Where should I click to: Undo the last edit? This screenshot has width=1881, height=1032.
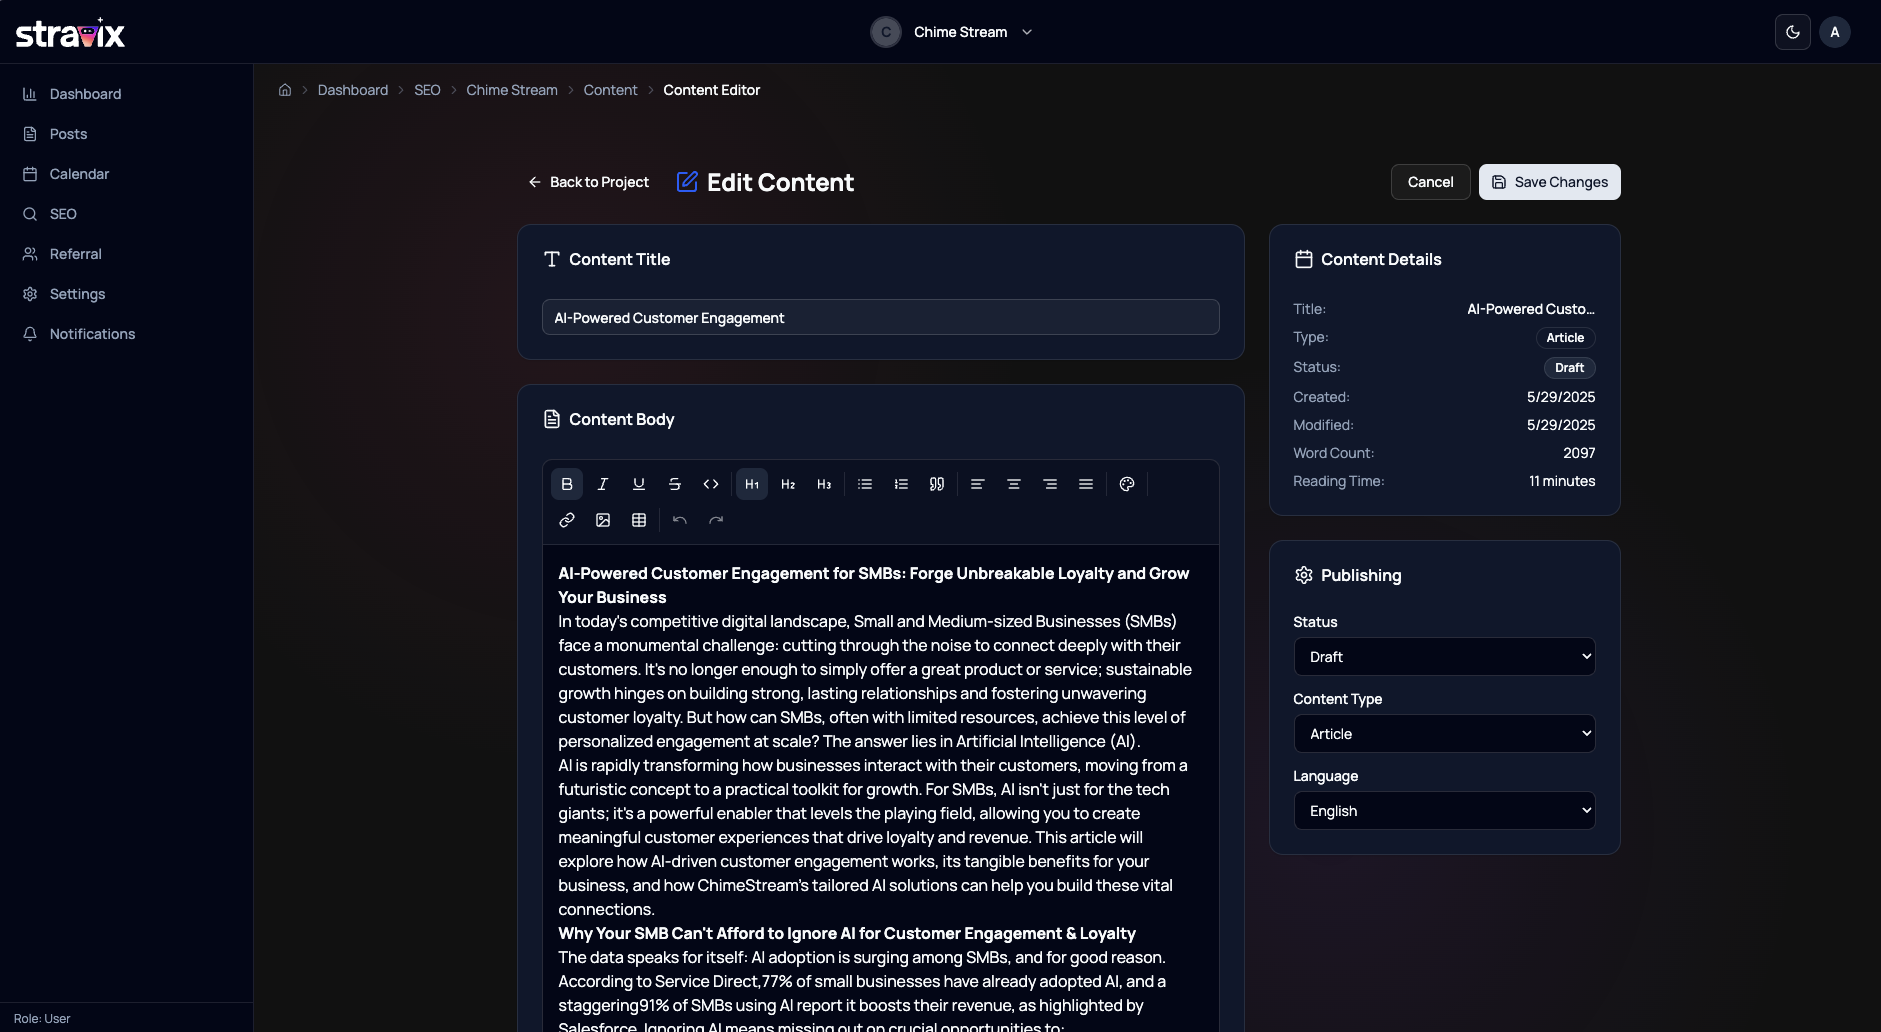680,520
